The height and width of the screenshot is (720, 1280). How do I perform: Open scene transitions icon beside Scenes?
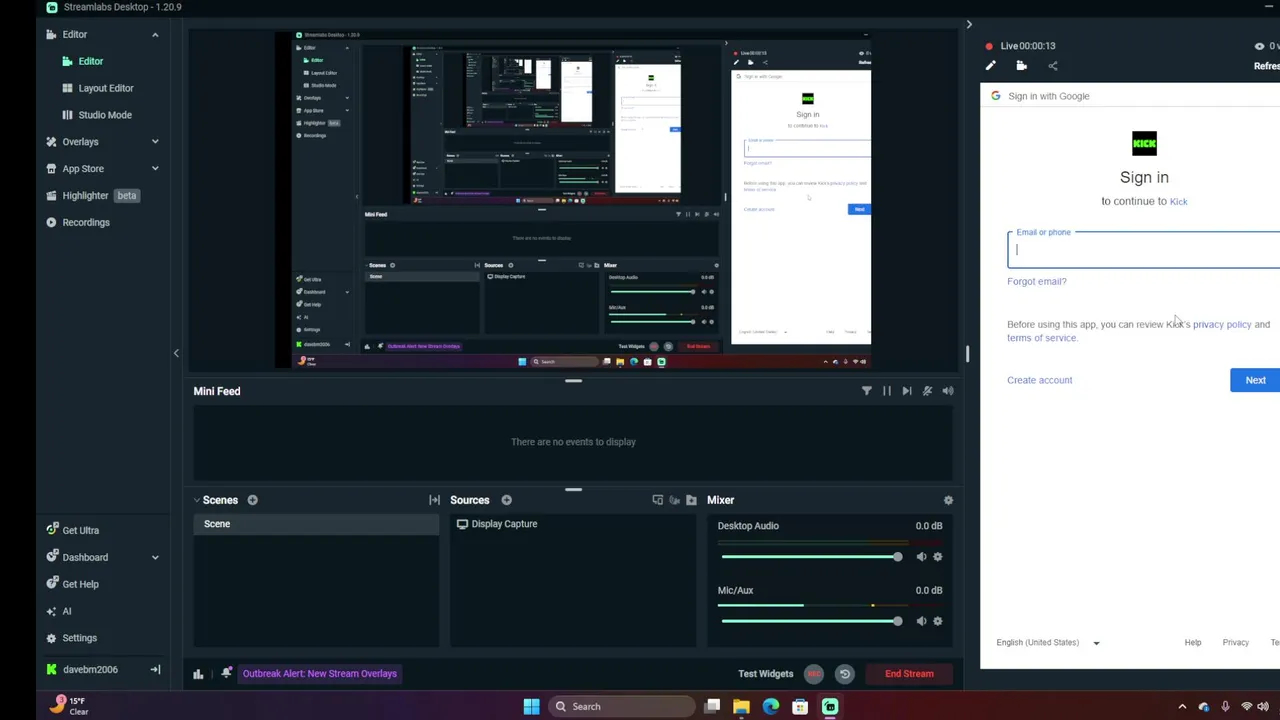click(x=434, y=500)
